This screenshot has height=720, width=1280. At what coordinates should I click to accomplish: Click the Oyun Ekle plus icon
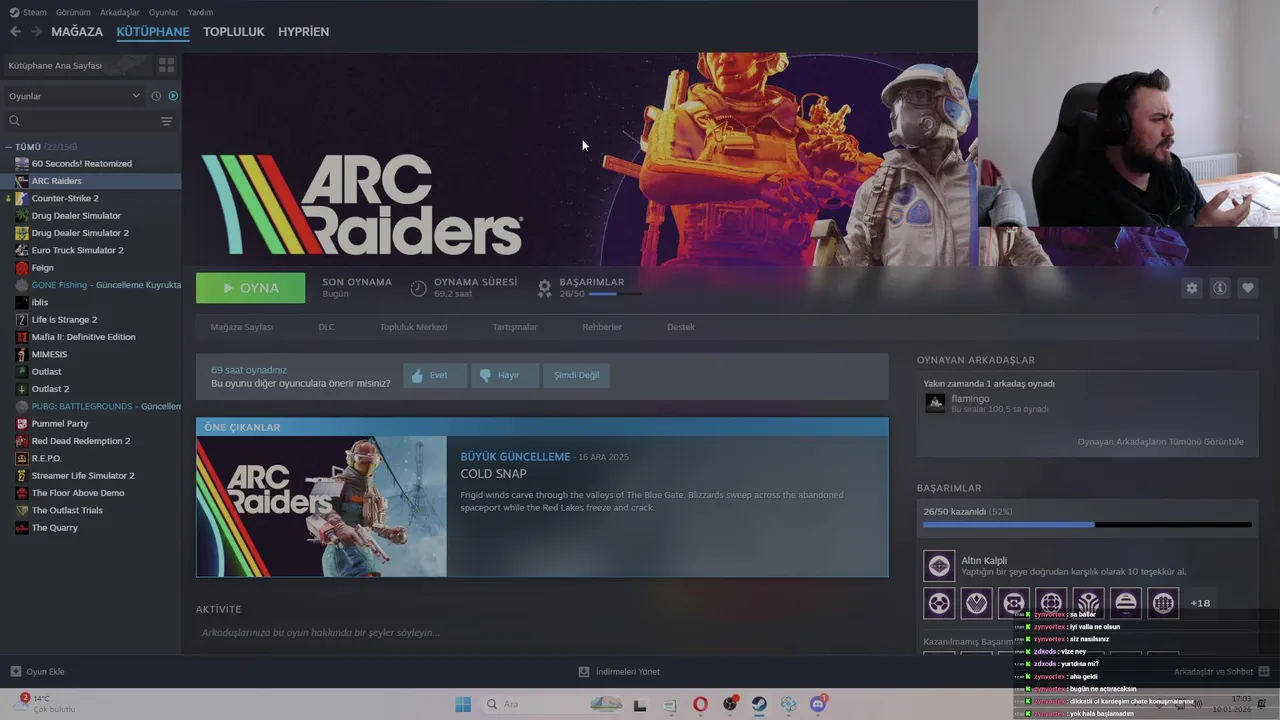click(15, 672)
